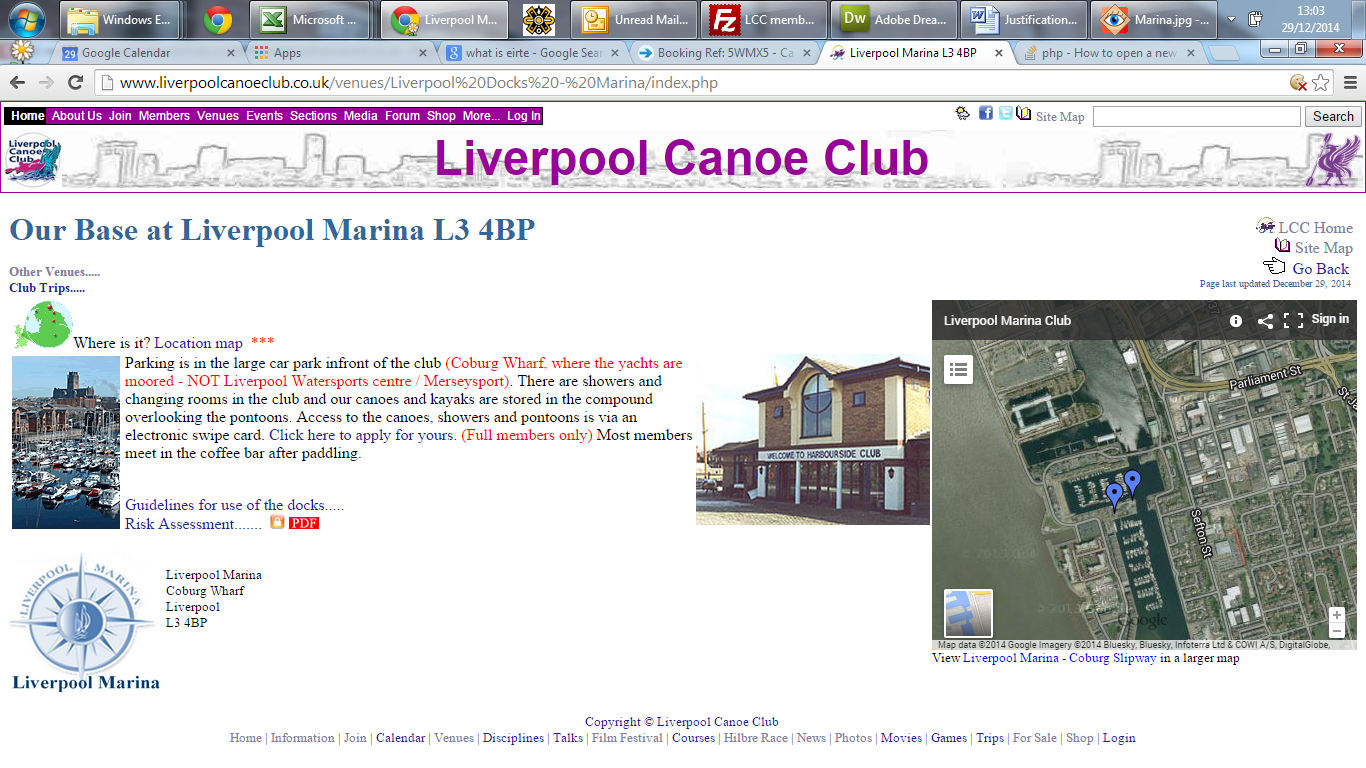Image resolution: width=1366 pixels, height=768 pixels.
Task: Zoom out on the embedded map
Action: [1337, 631]
